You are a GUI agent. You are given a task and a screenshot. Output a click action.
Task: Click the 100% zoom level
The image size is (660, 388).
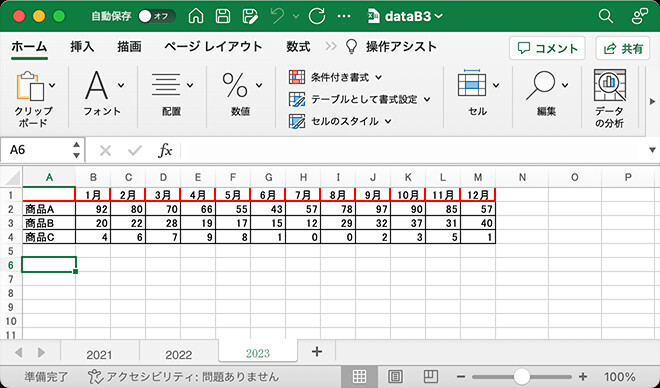619,376
